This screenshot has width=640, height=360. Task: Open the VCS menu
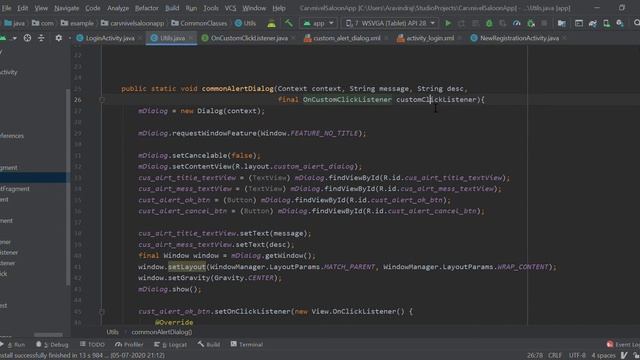coord(230,8)
